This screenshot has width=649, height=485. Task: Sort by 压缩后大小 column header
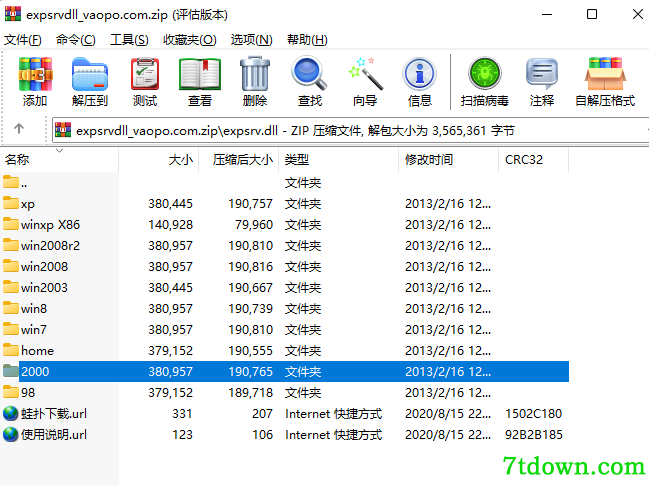239,160
